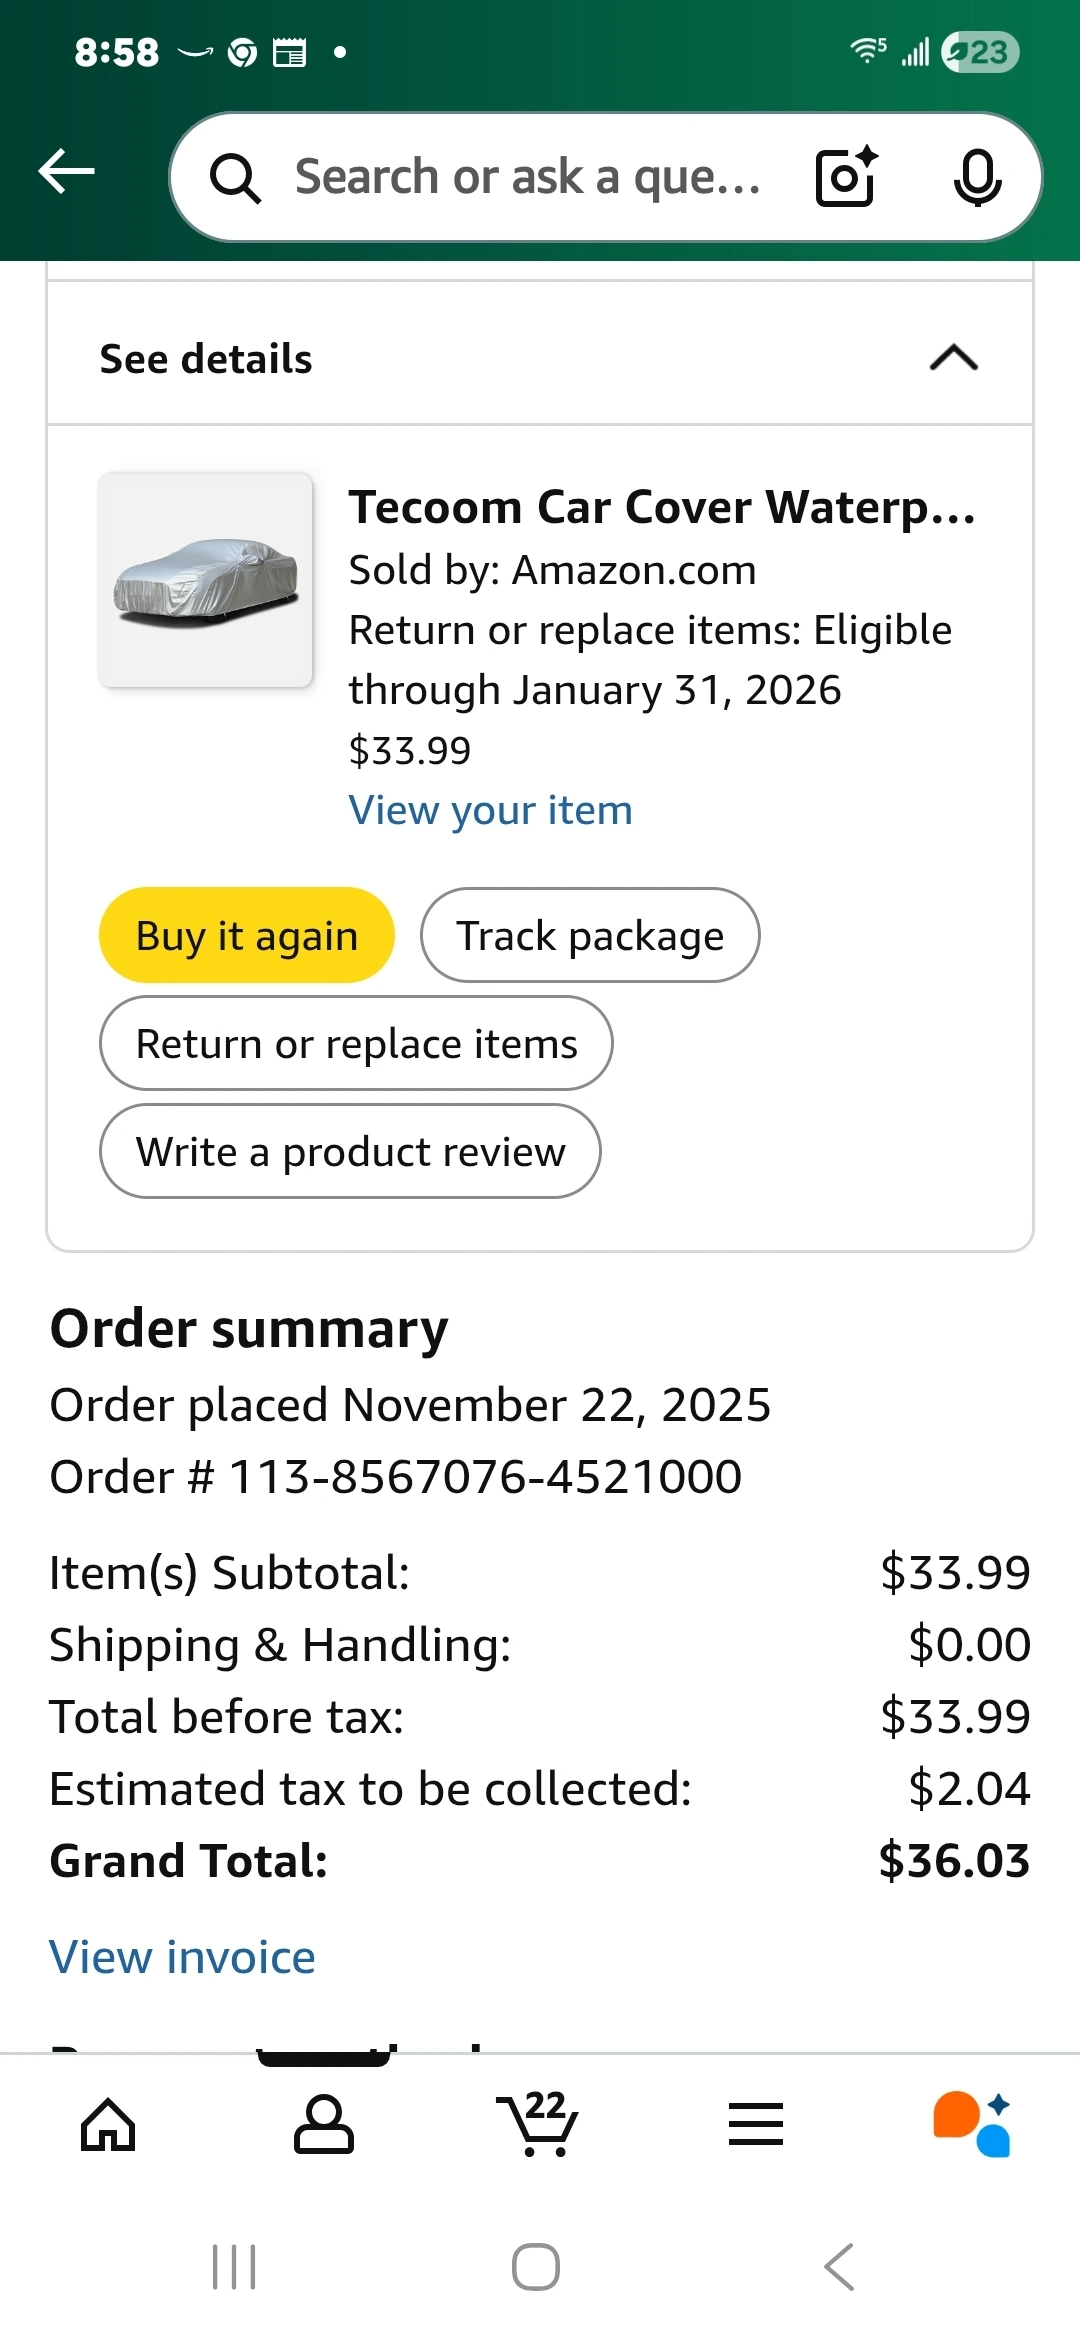
Task: Start voice search with microphone
Action: click(976, 177)
